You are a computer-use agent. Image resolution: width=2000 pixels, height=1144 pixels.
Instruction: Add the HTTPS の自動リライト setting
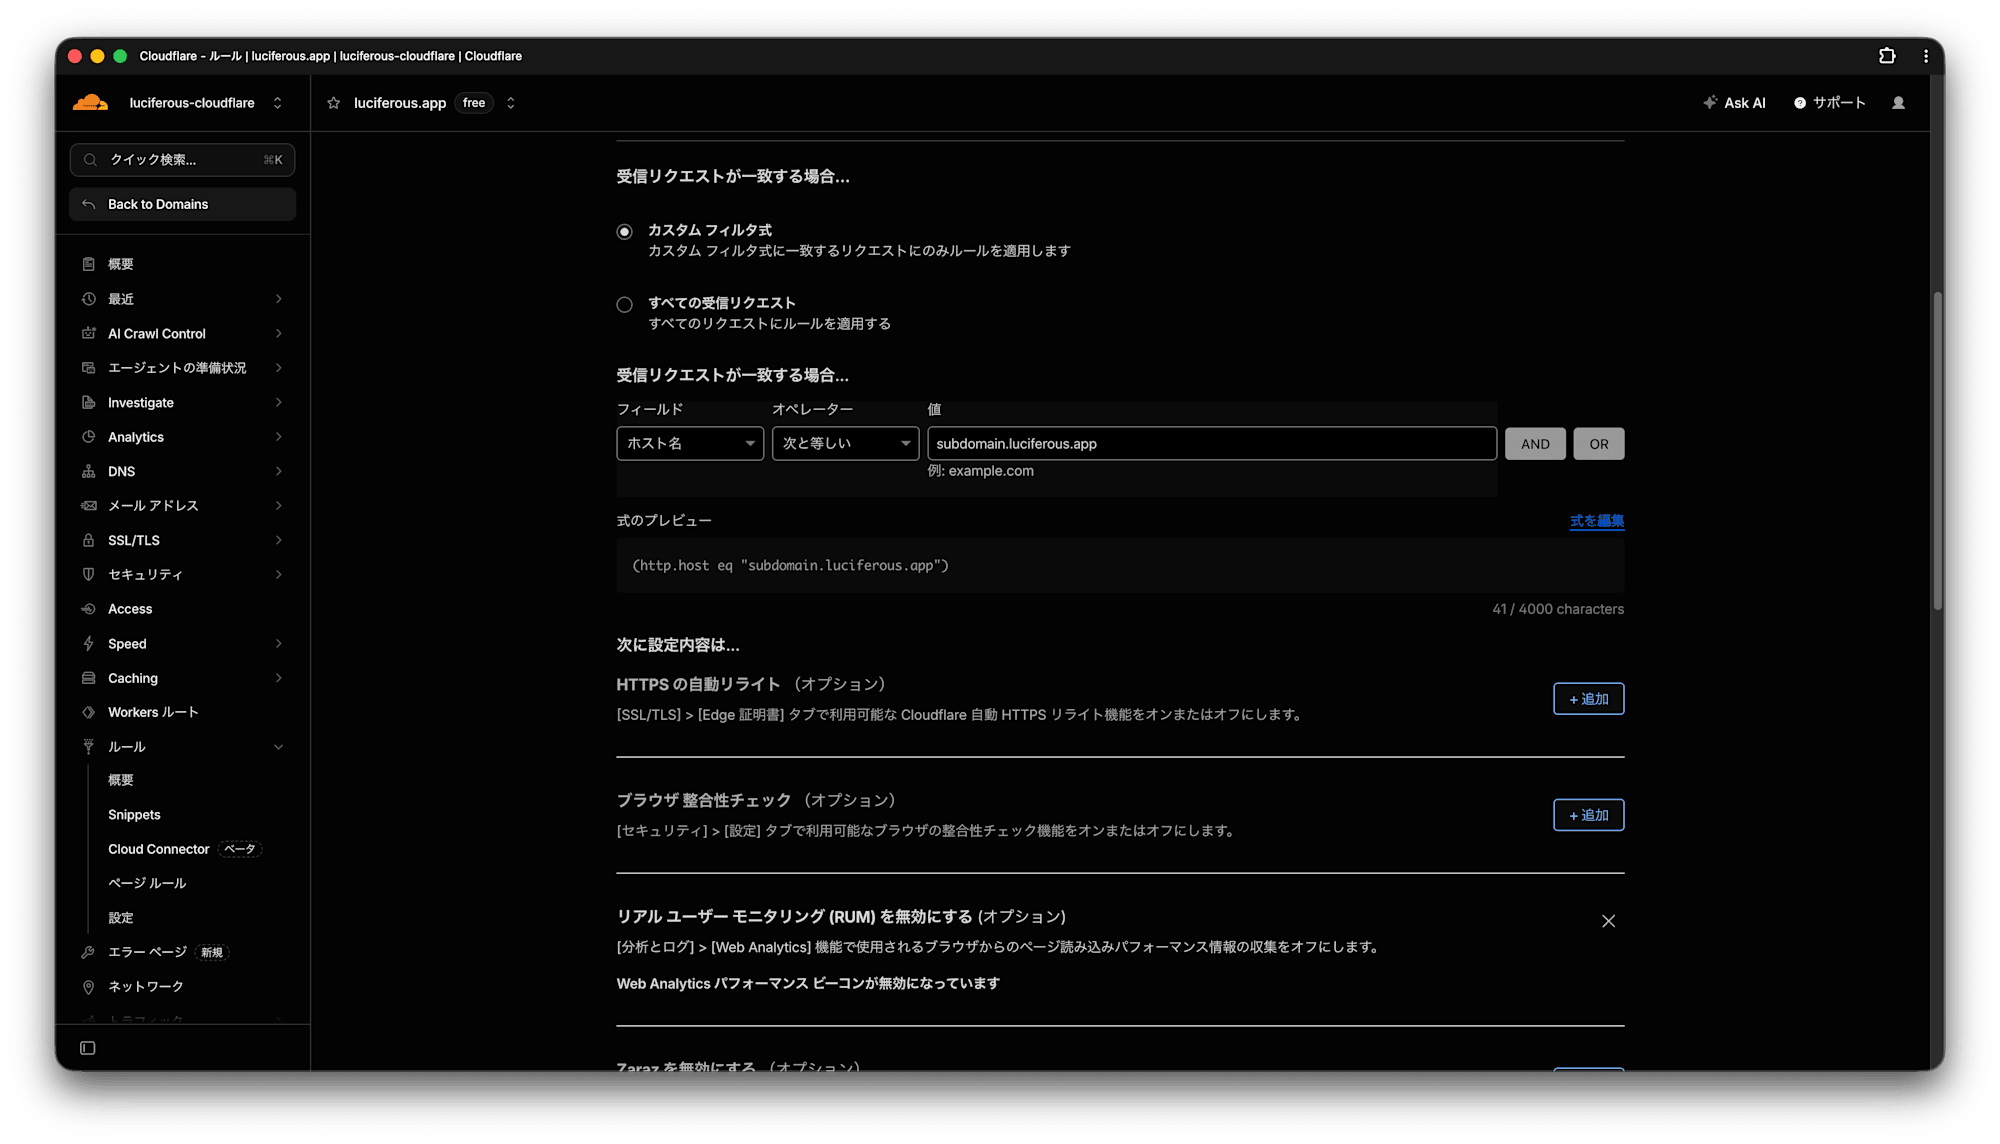1588,699
